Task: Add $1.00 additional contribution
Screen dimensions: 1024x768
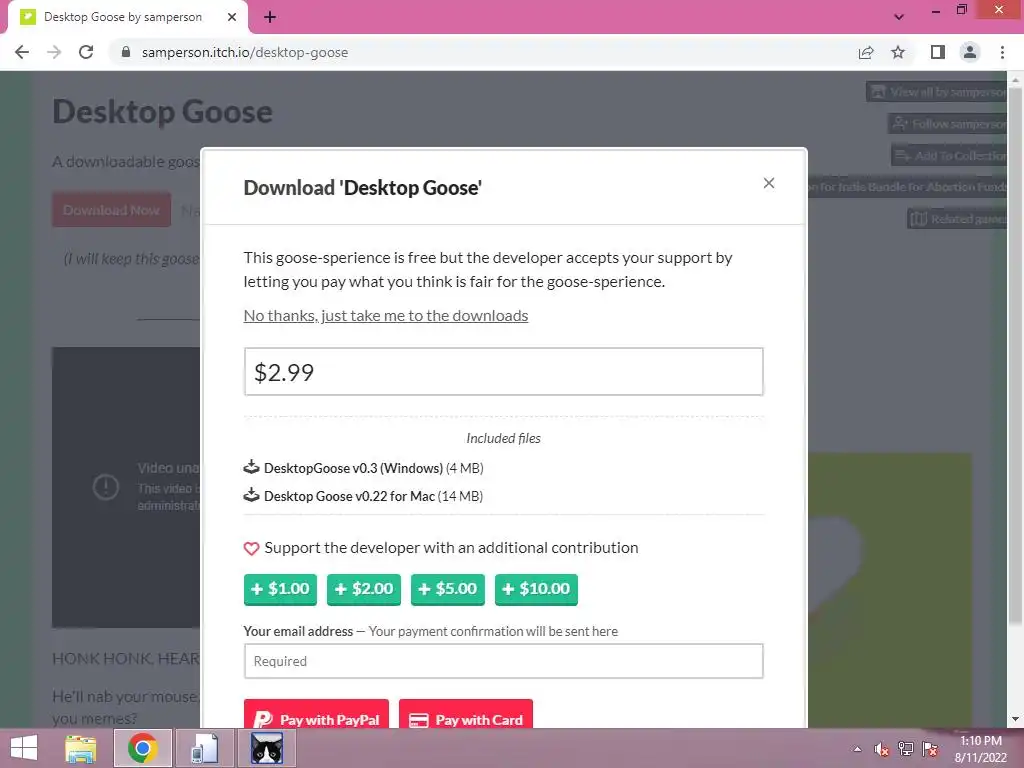Action: pos(280,589)
